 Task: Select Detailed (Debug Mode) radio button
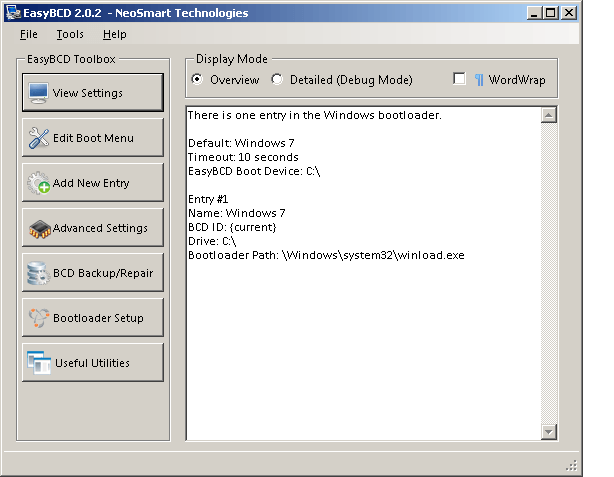(x=277, y=80)
